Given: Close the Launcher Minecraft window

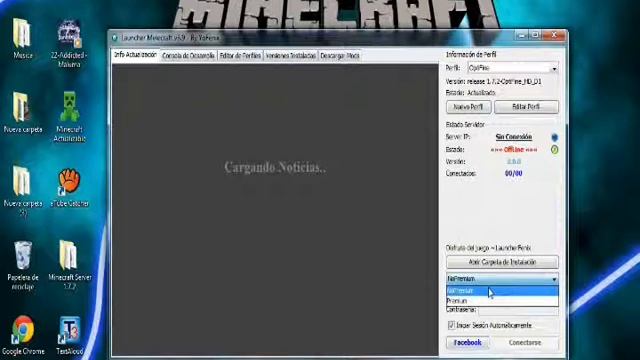Looking at the screenshot, I should [x=554, y=36].
